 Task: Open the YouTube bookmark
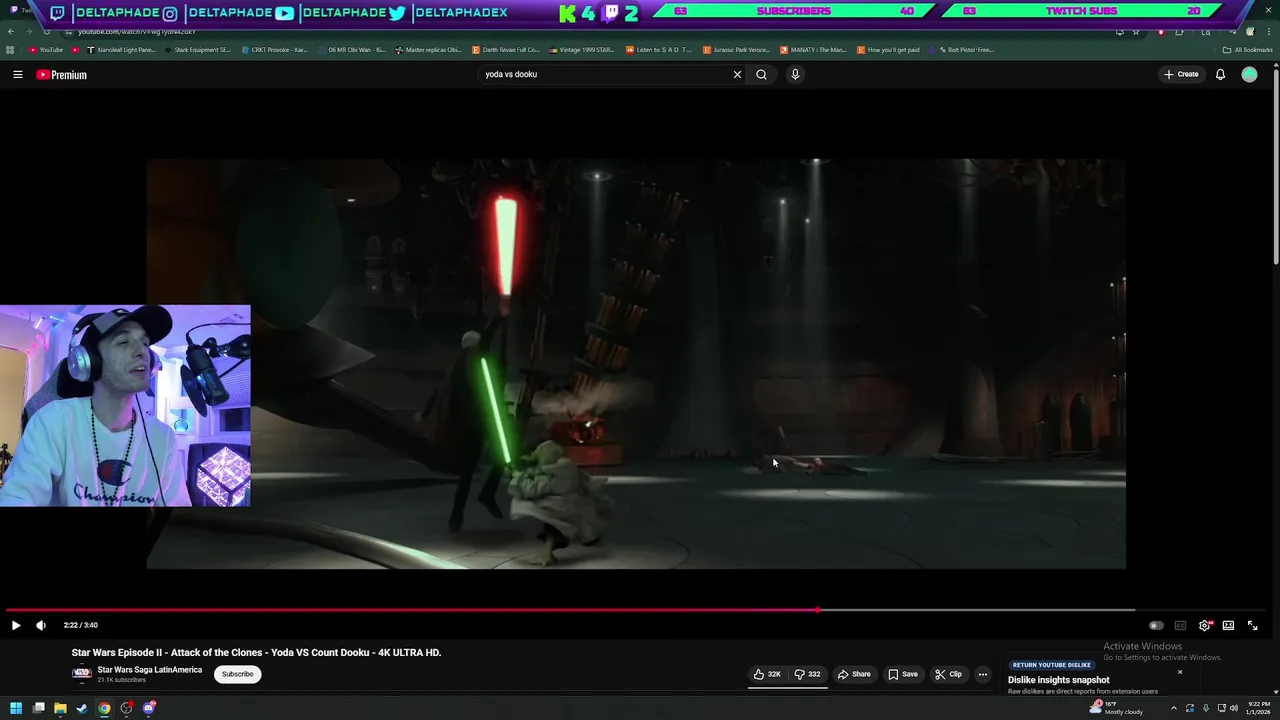46,50
